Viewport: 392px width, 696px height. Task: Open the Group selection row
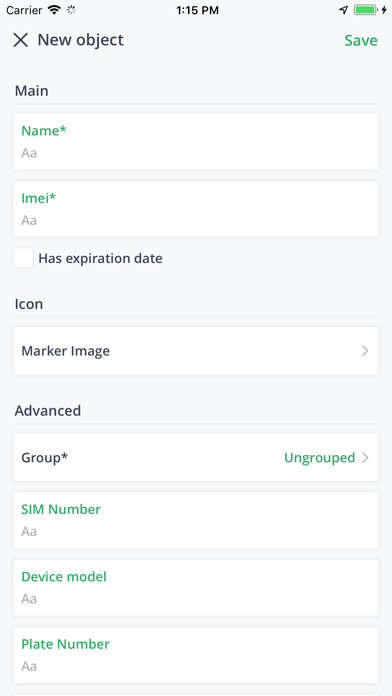(196, 457)
